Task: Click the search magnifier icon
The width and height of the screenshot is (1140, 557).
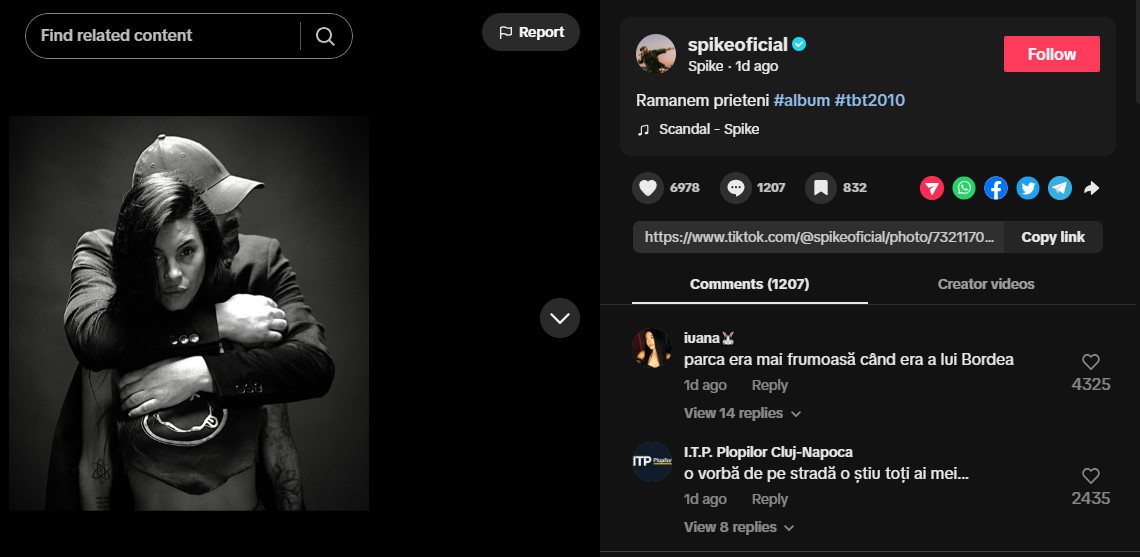Action: [325, 36]
